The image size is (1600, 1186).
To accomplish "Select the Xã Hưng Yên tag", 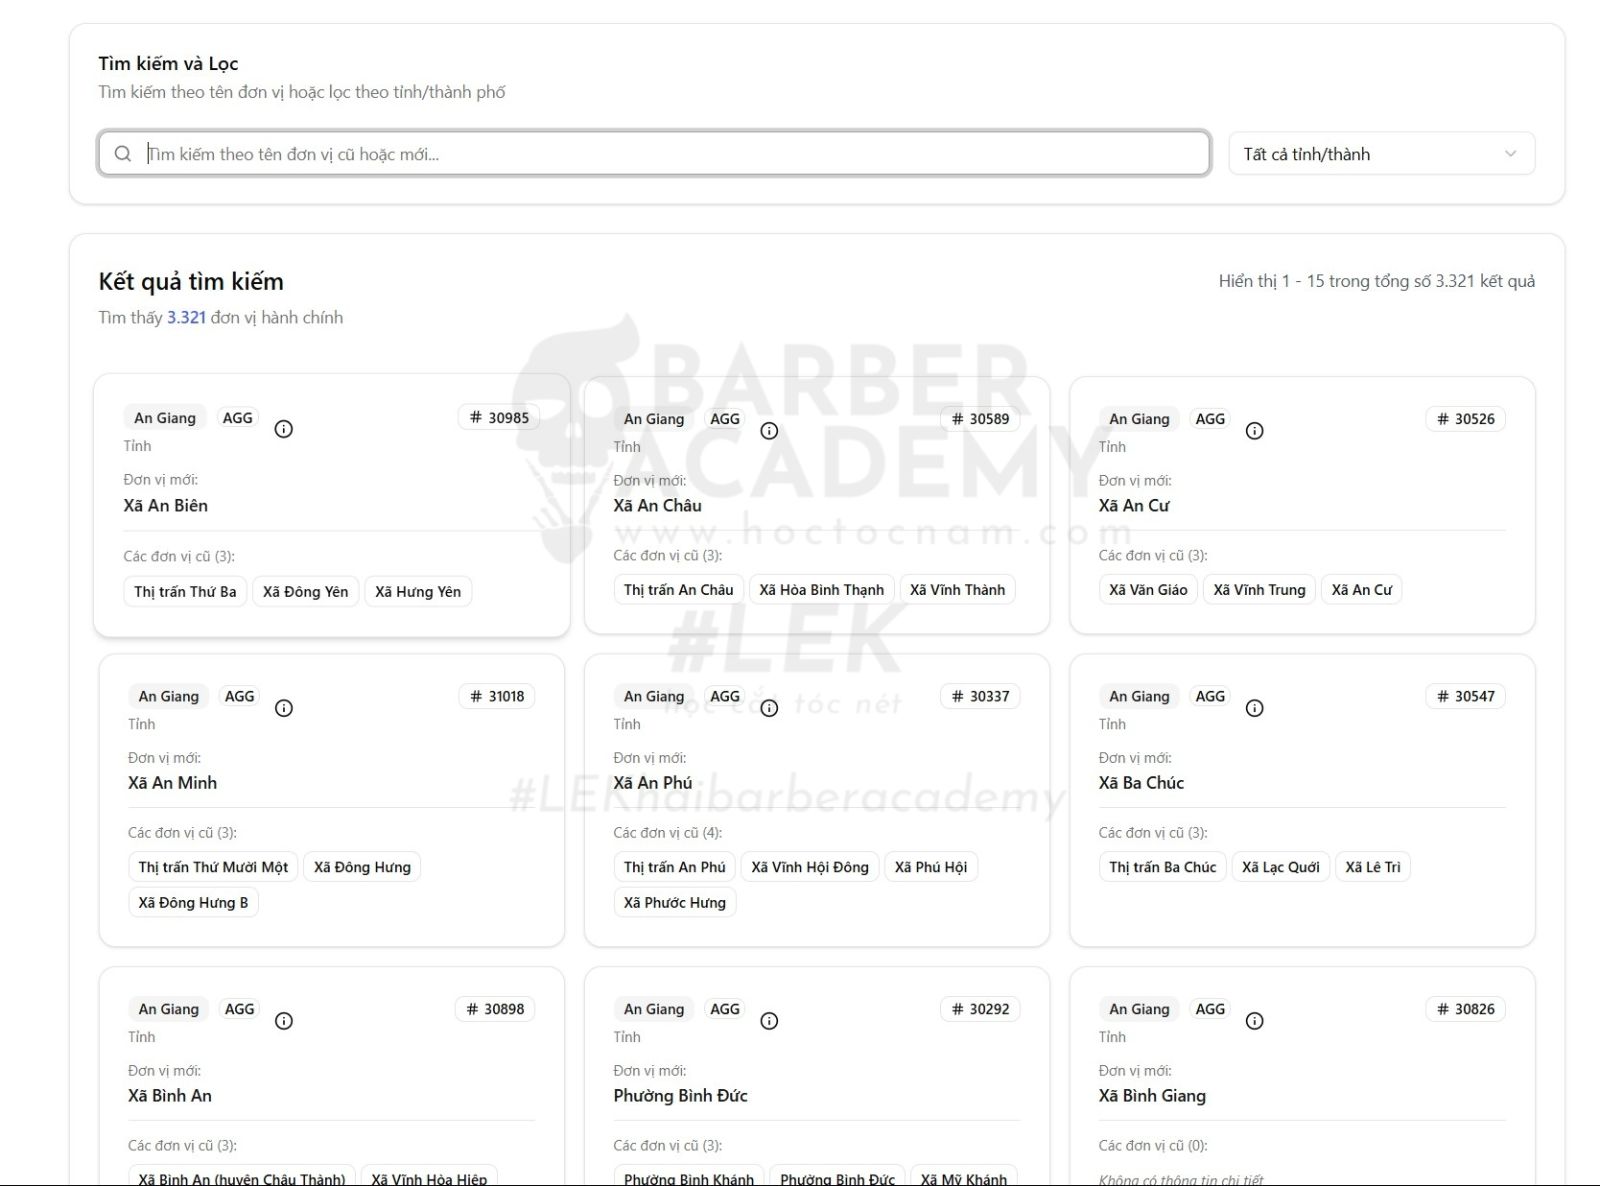I will click(418, 592).
